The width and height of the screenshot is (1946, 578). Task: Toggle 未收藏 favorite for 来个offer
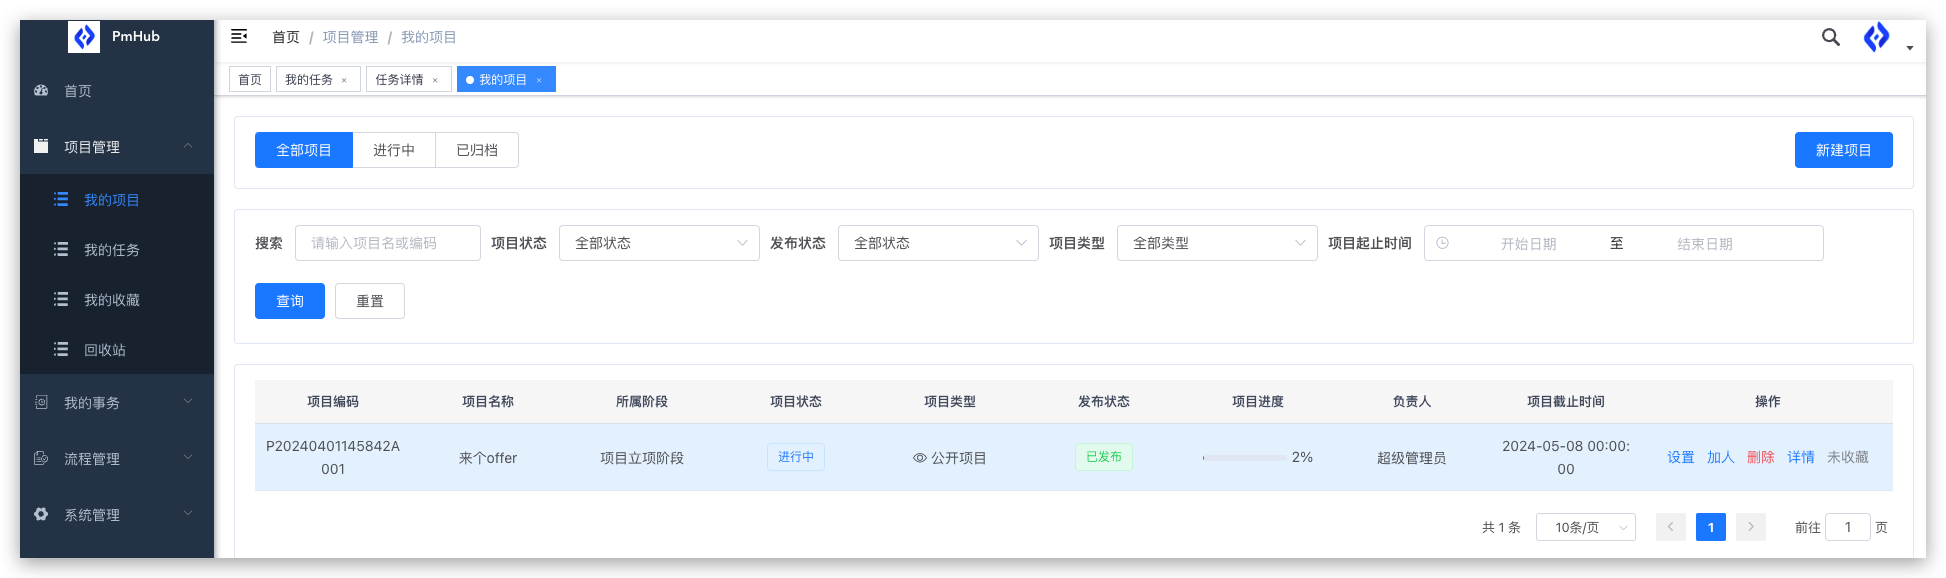point(1847,457)
